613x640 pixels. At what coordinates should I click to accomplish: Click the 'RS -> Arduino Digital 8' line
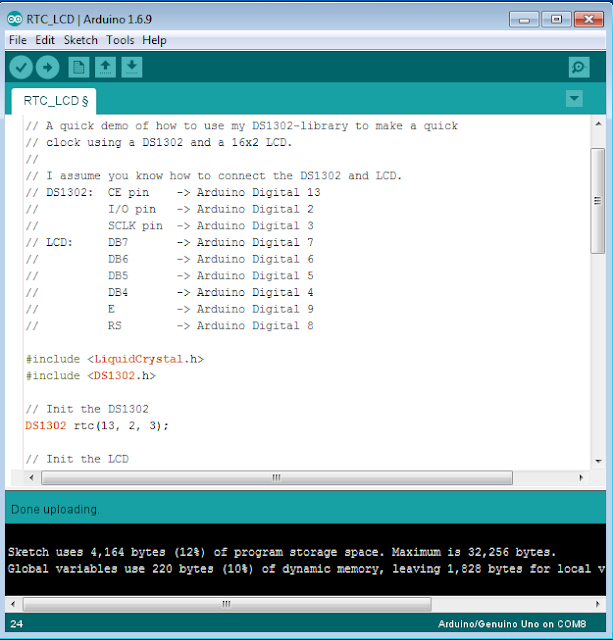(x=169, y=326)
